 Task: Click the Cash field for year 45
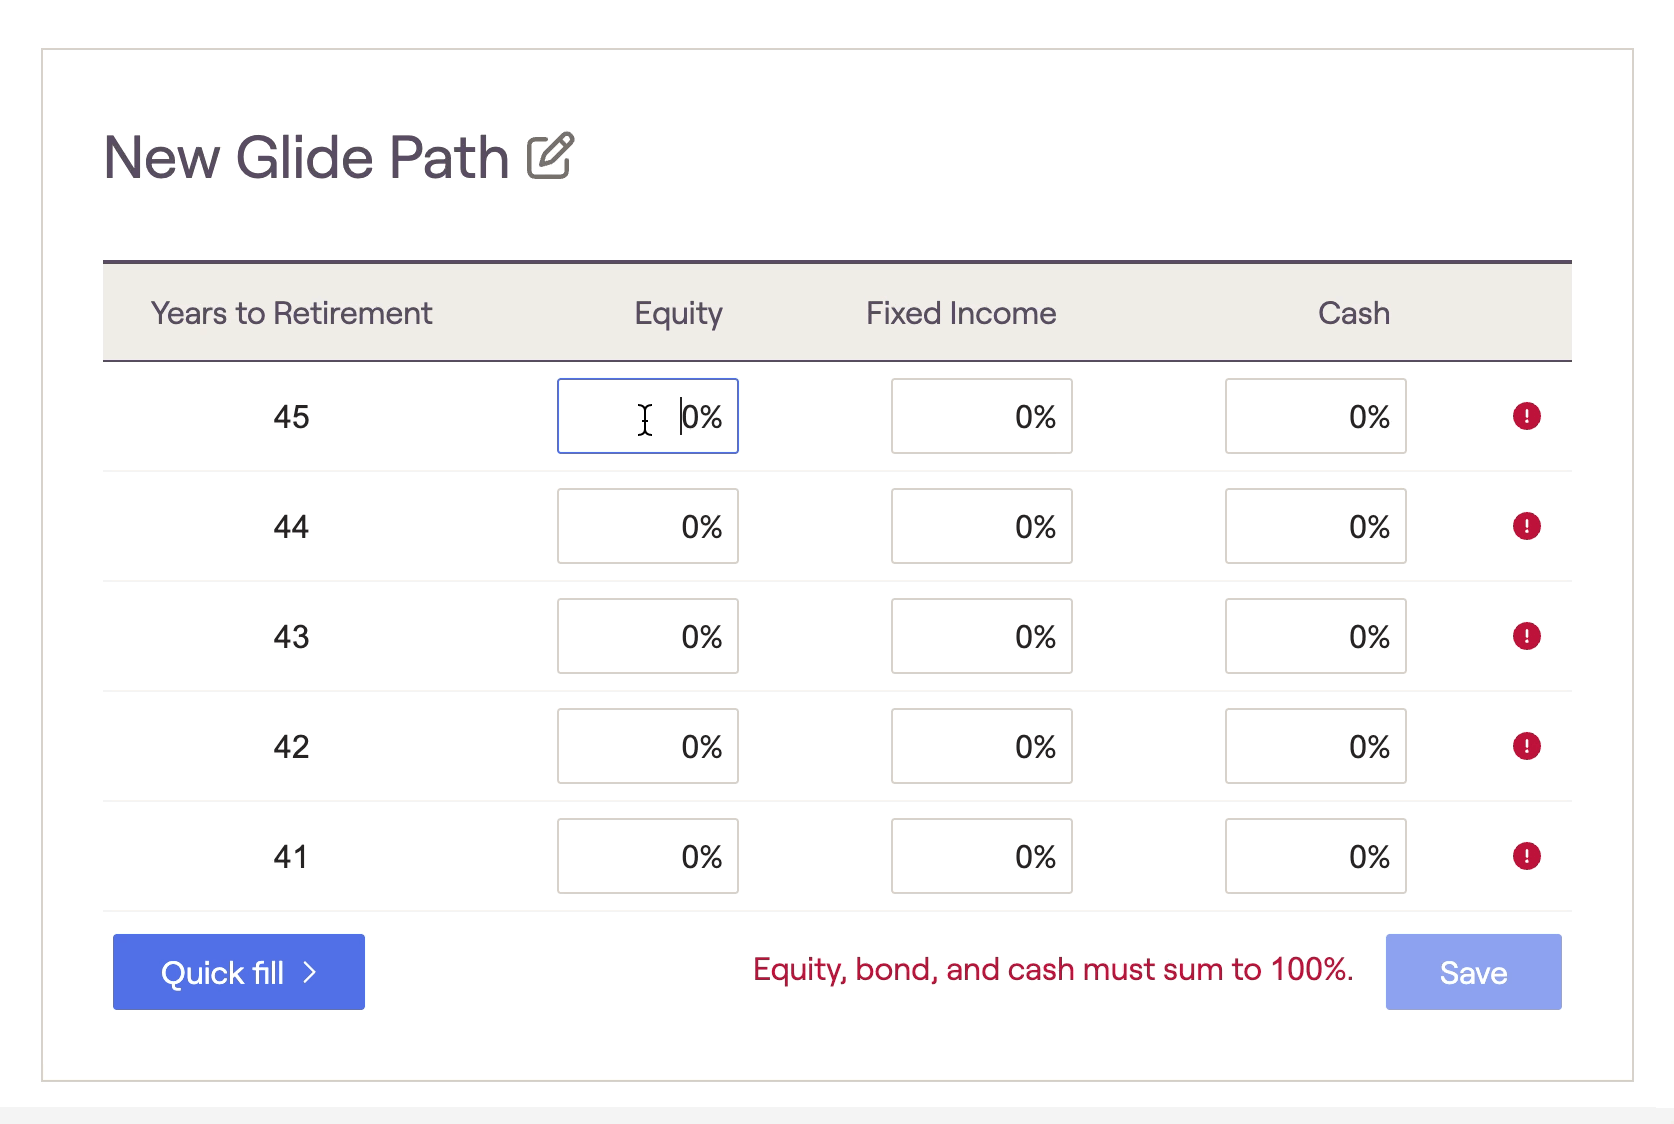pyautogui.click(x=1315, y=416)
